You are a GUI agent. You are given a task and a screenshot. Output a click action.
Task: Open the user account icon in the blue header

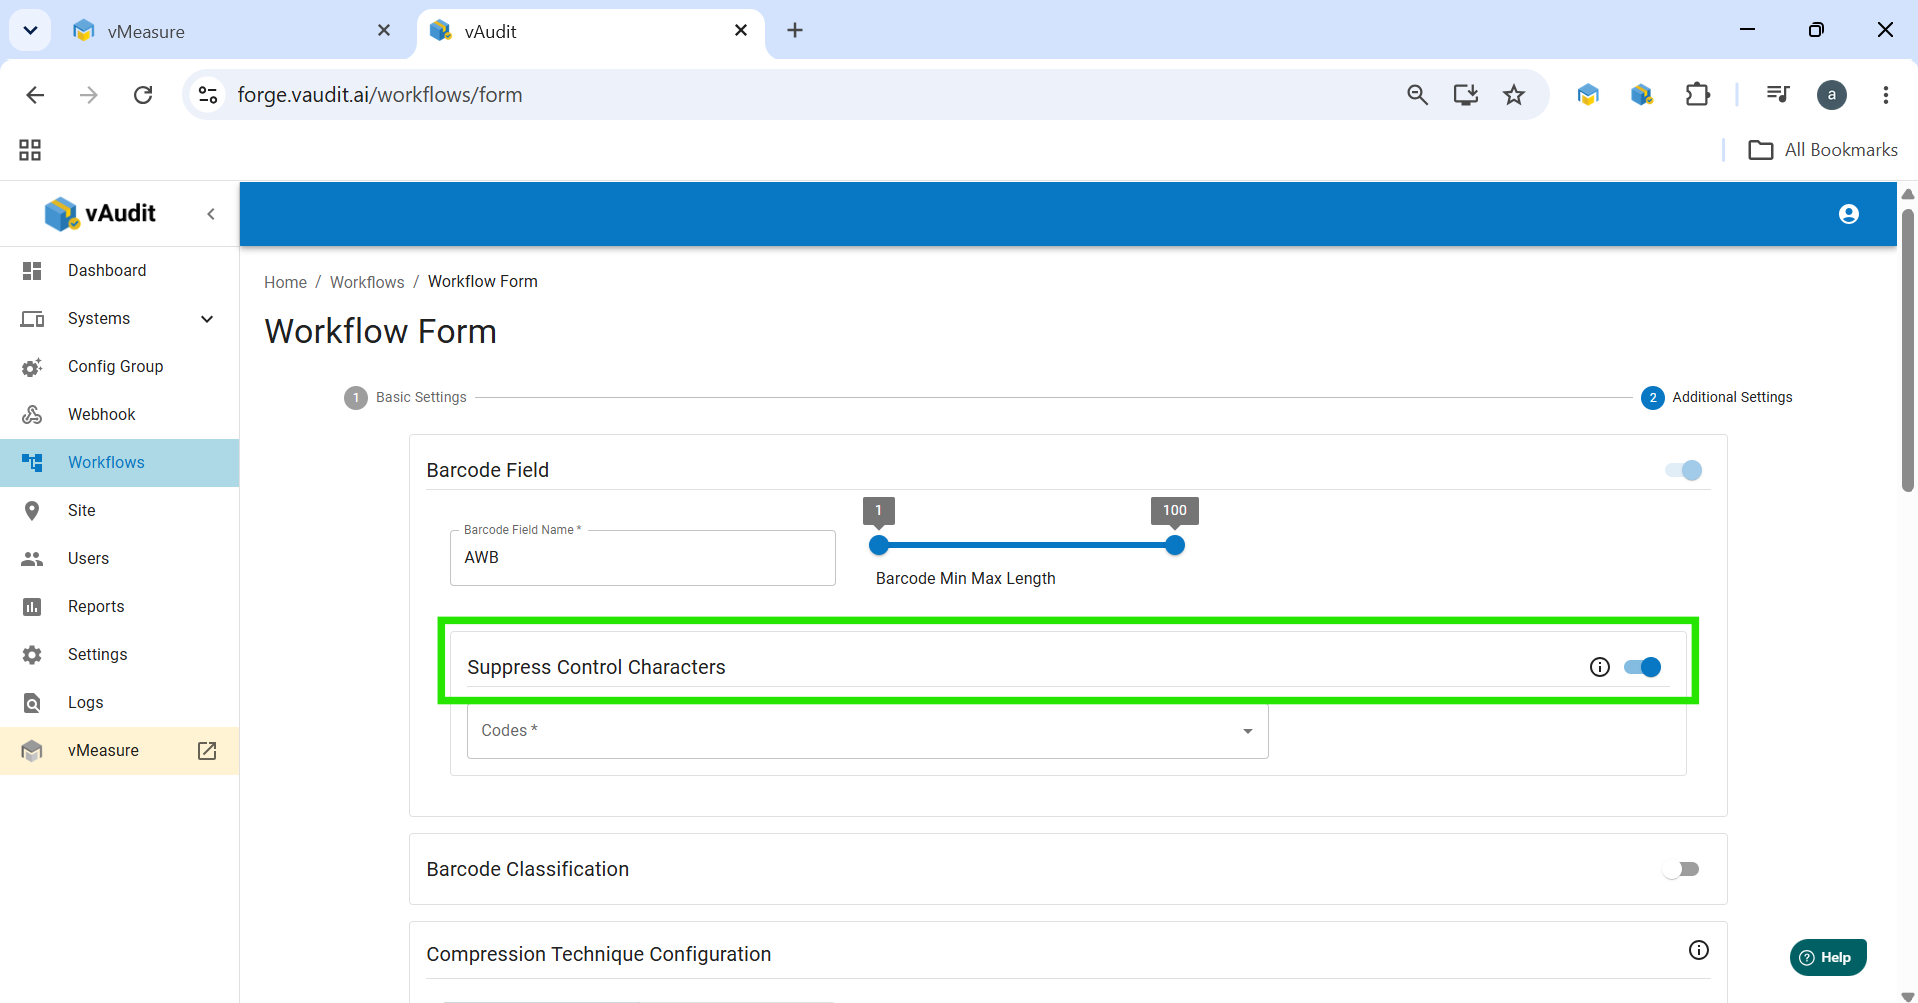coord(1849,214)
